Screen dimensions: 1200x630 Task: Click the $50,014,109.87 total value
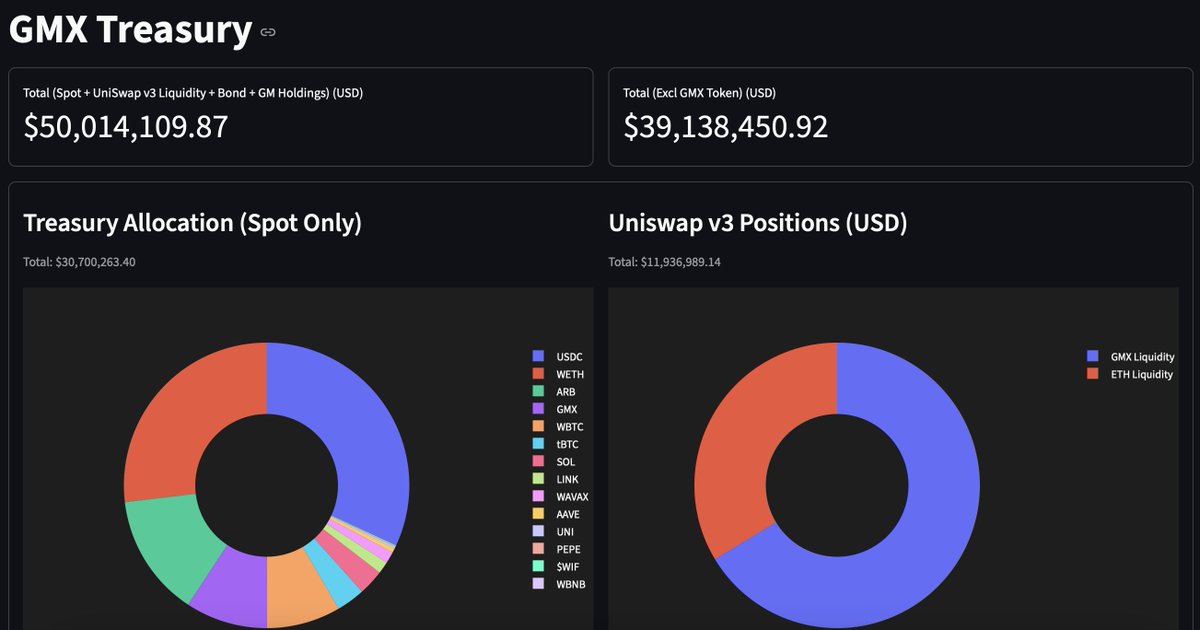[126, 127]
